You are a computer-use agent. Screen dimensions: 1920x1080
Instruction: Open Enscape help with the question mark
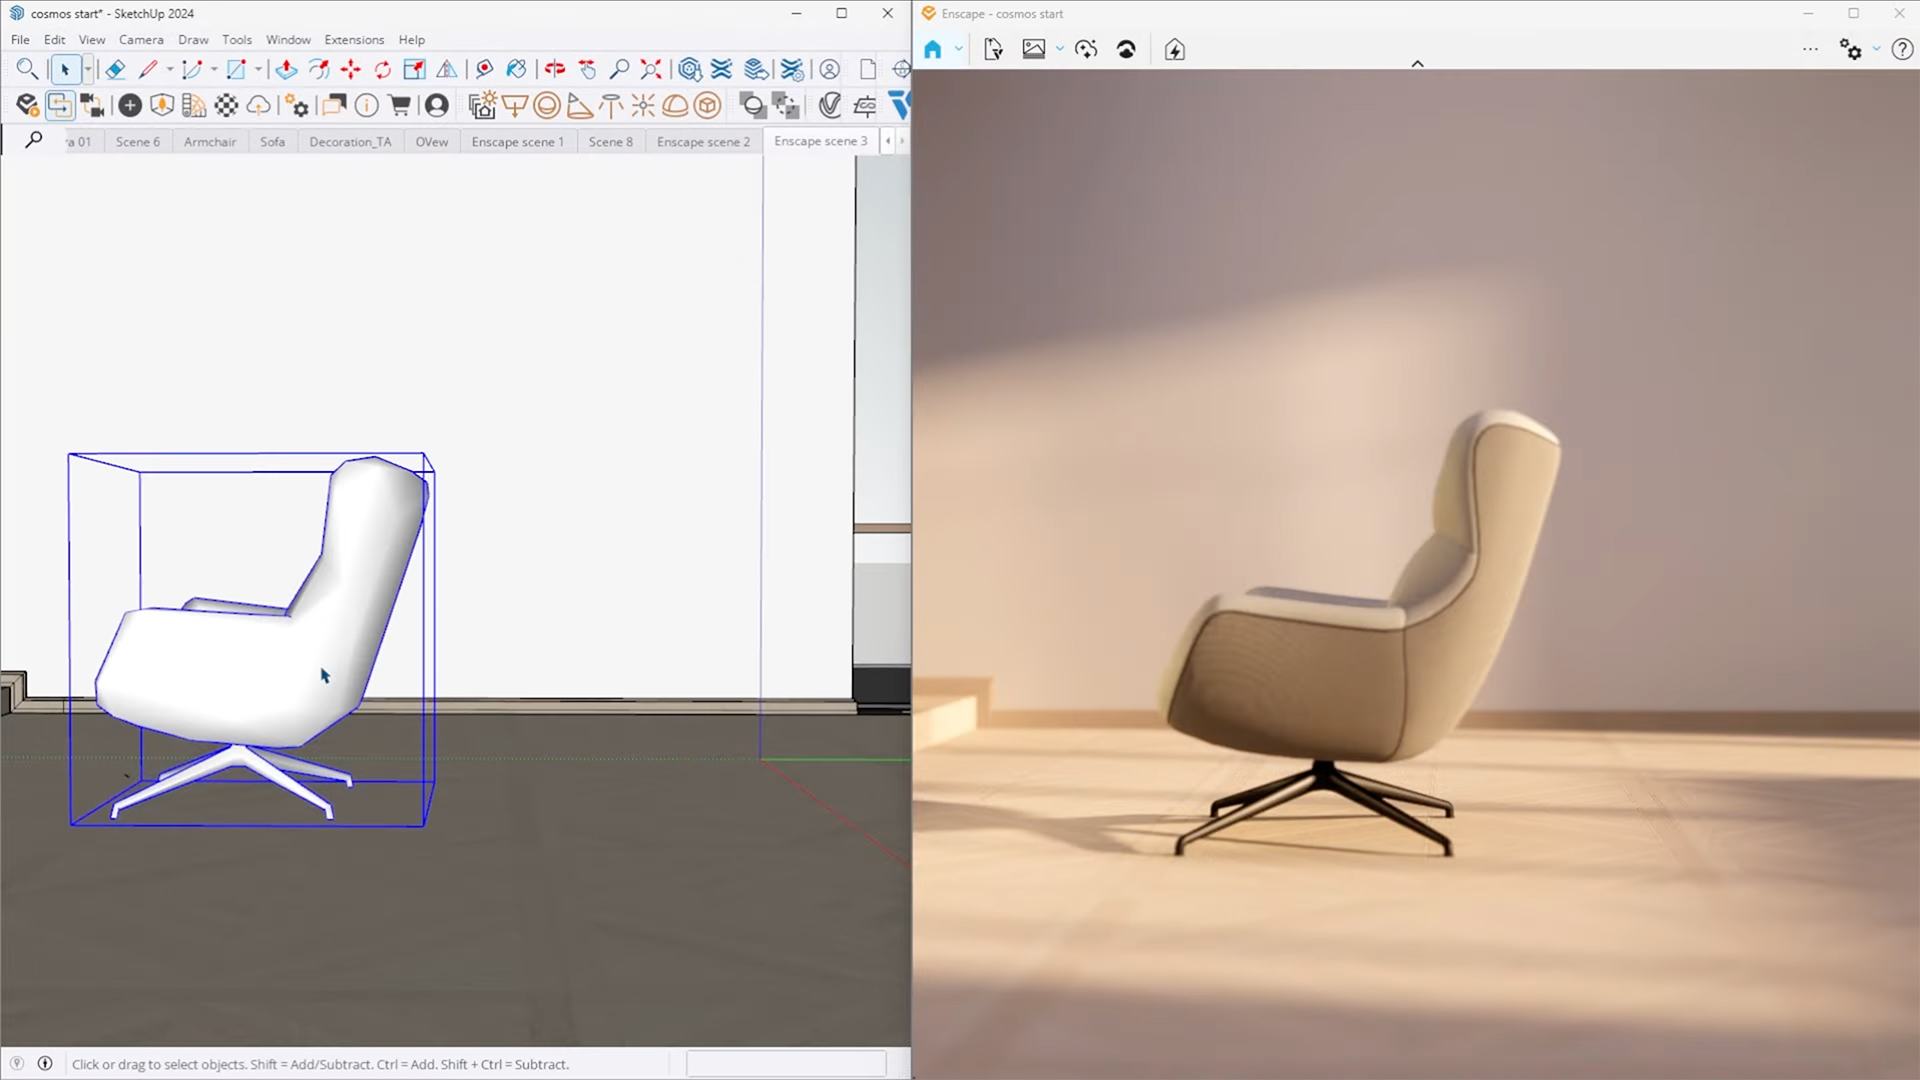click(1903, 48)
